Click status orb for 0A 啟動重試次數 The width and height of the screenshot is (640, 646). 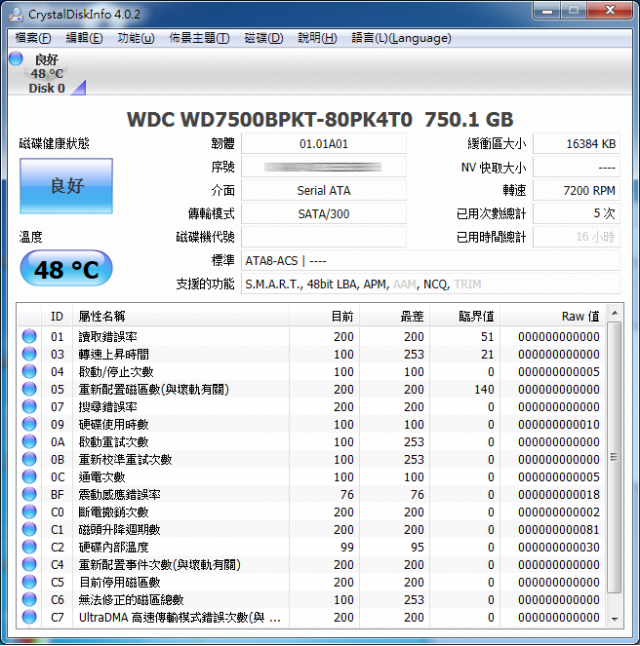click(x=29, y=441)
